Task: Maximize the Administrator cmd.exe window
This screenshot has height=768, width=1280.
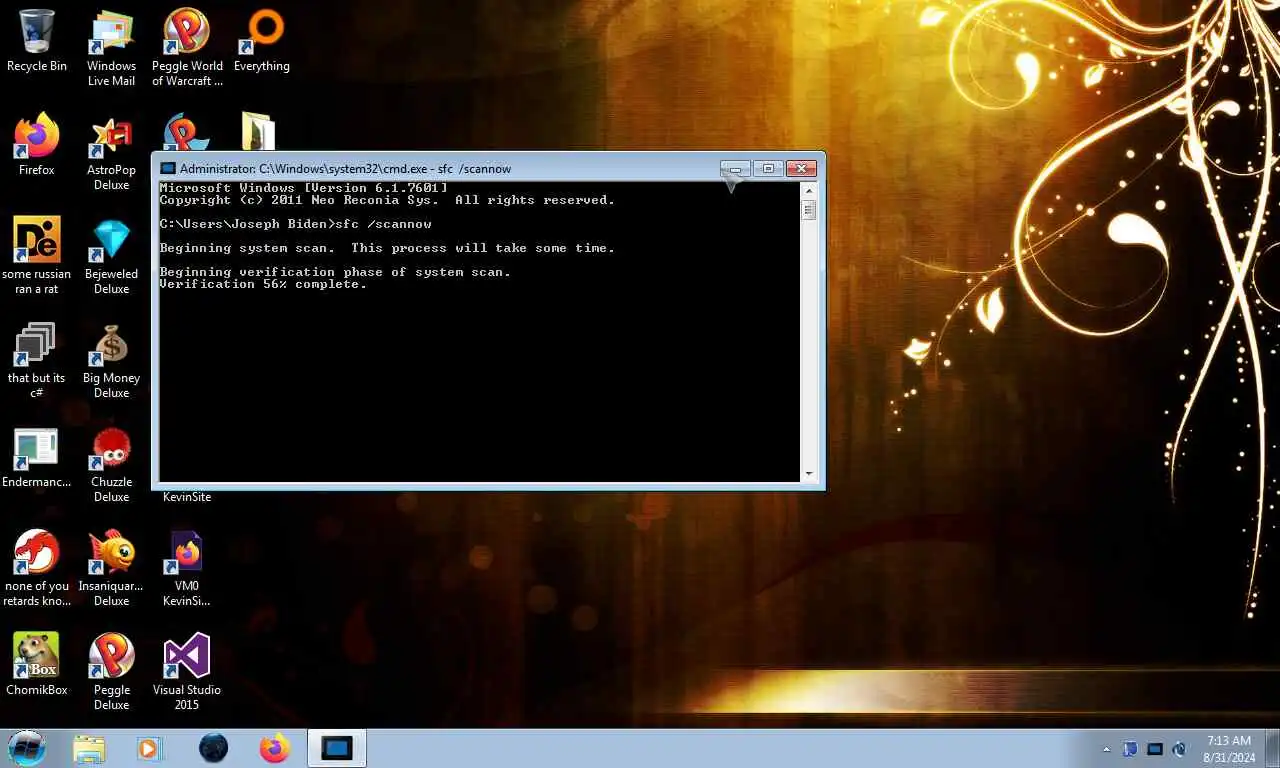Action: (x=768, y=169)
